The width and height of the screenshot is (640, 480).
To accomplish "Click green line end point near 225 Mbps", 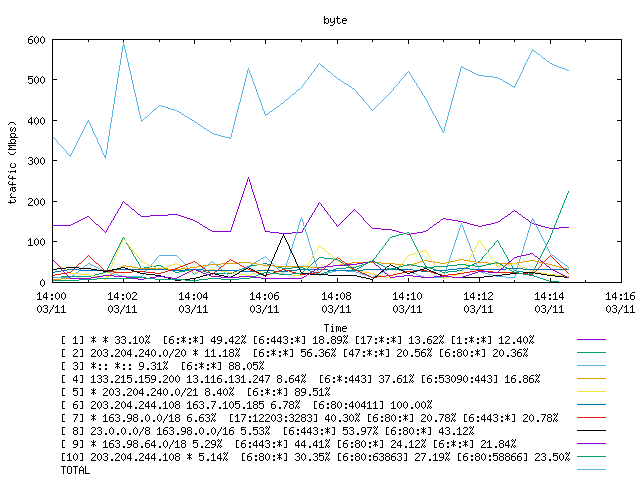I will coord(568,191).
